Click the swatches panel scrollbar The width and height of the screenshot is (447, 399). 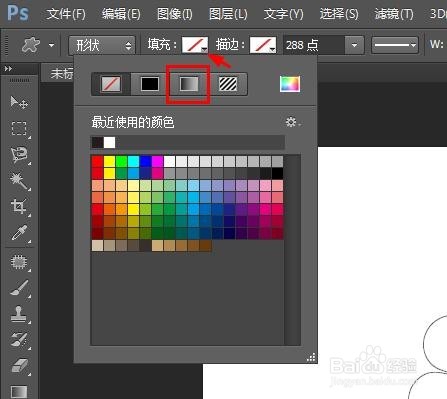(x=292, y=250)
